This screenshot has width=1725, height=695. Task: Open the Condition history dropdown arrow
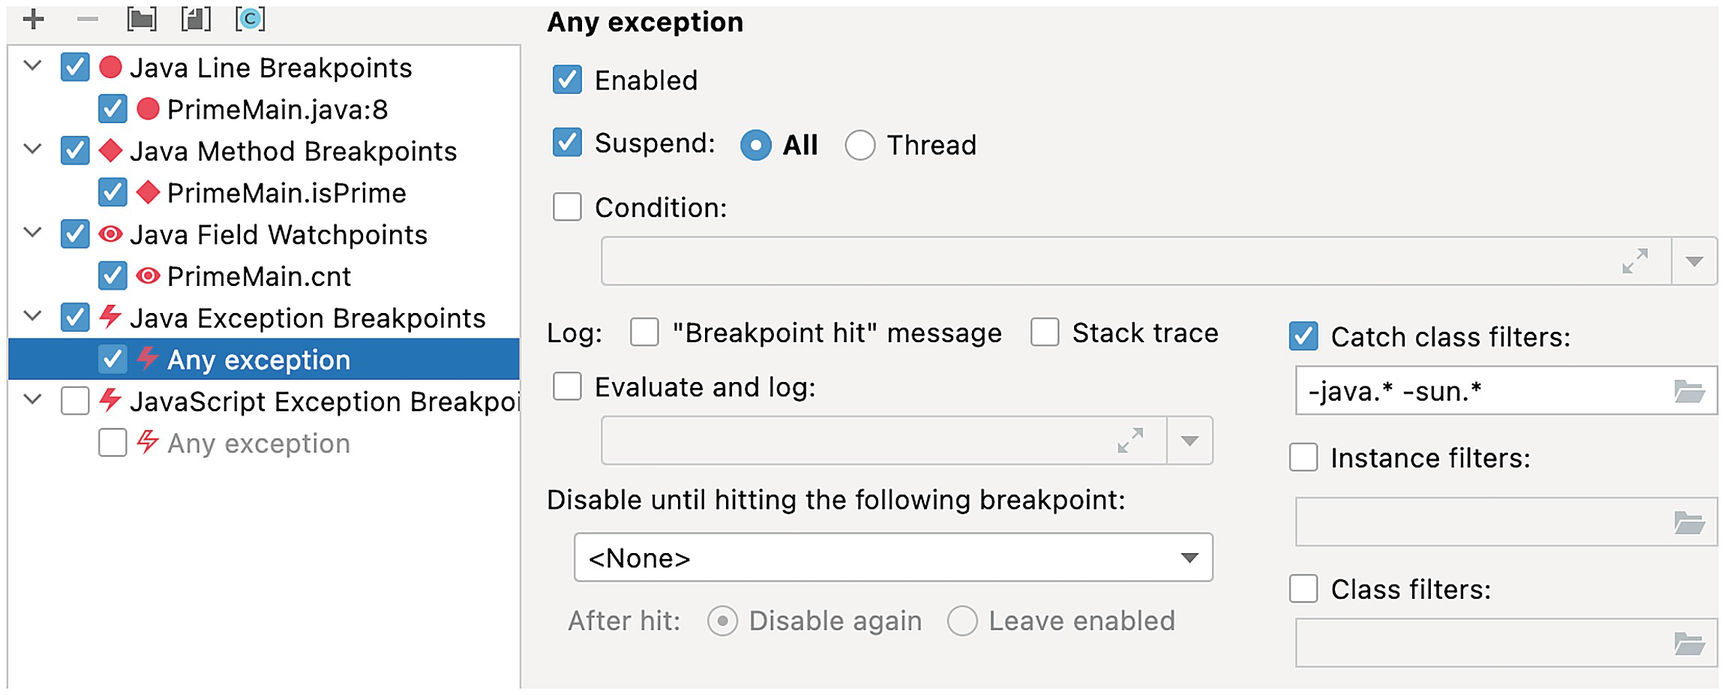click(1694, 262)
